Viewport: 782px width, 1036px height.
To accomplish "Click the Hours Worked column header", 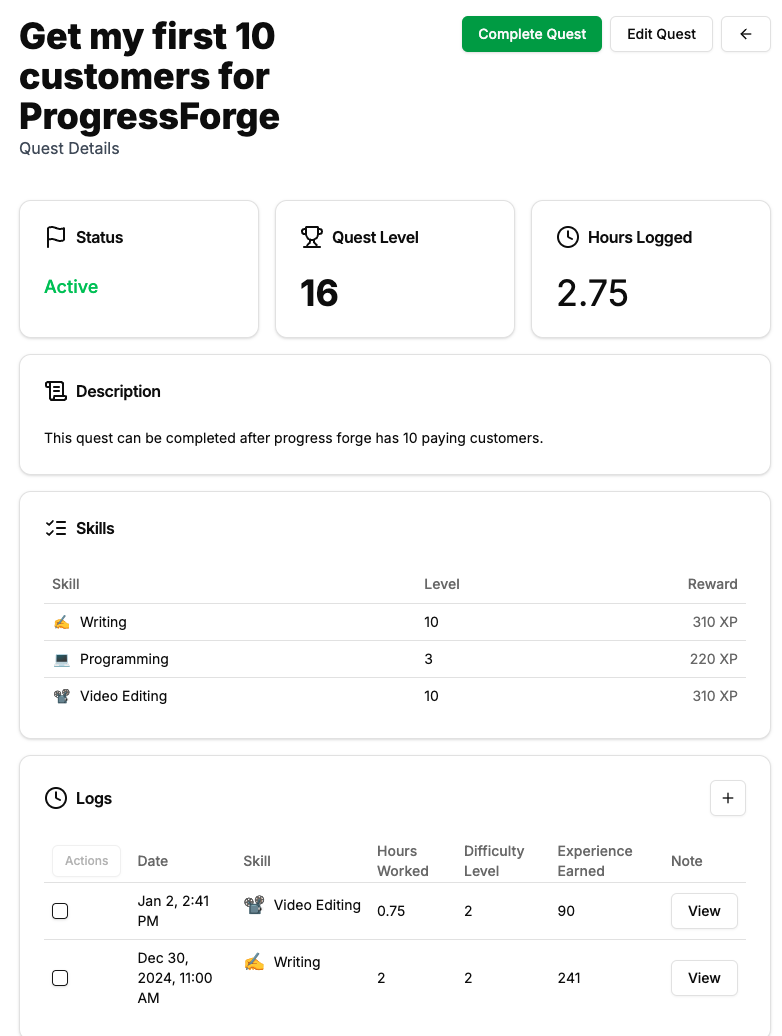I will pyautogui.click(x=403, y=861).
